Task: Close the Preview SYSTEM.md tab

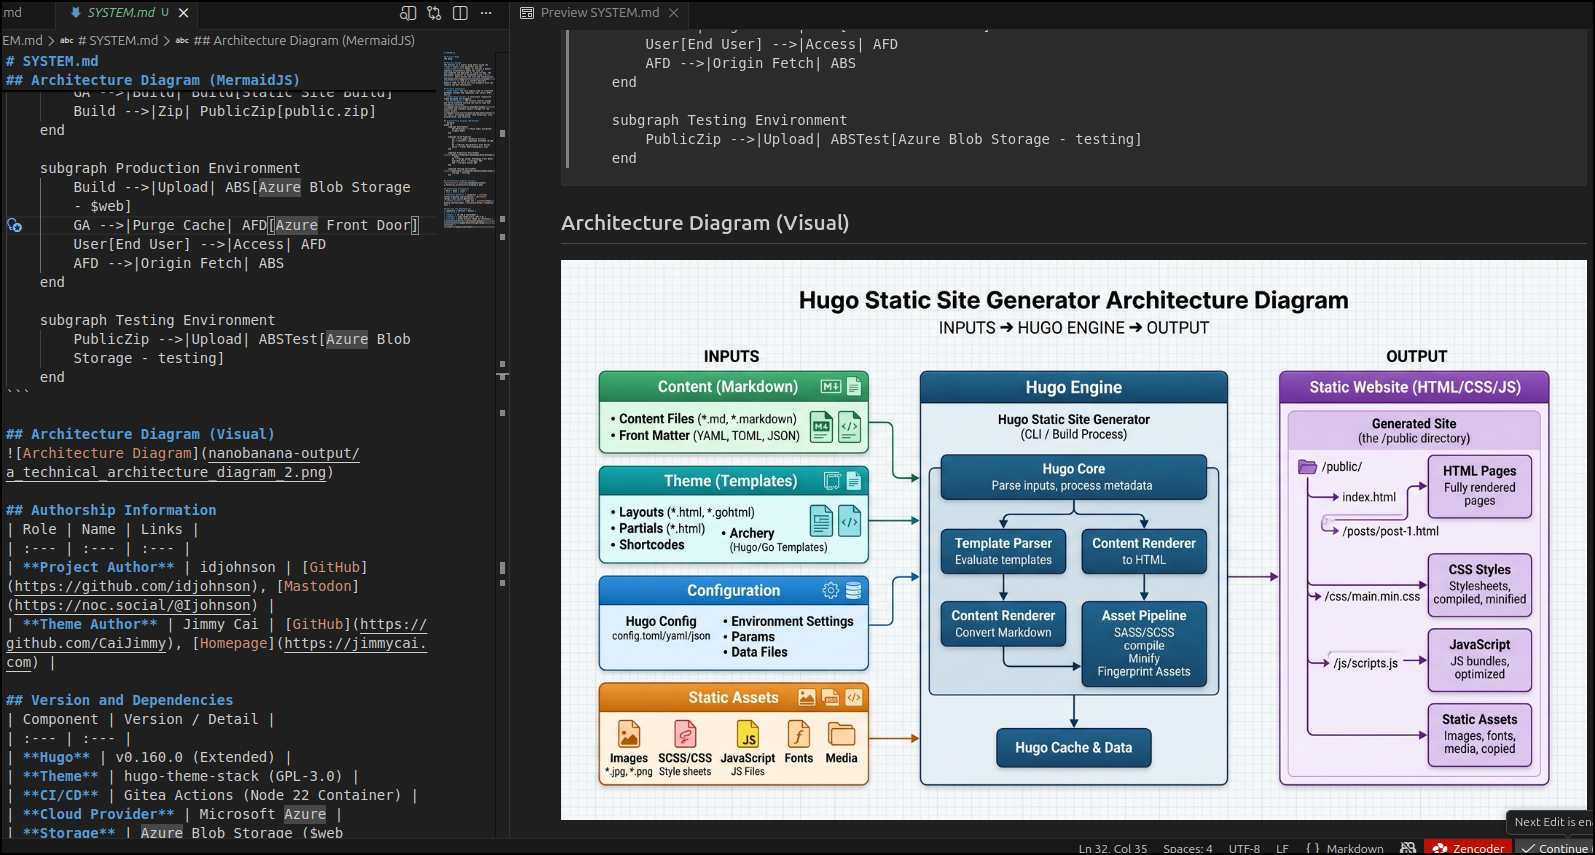Action: click(x=674, y=13)
